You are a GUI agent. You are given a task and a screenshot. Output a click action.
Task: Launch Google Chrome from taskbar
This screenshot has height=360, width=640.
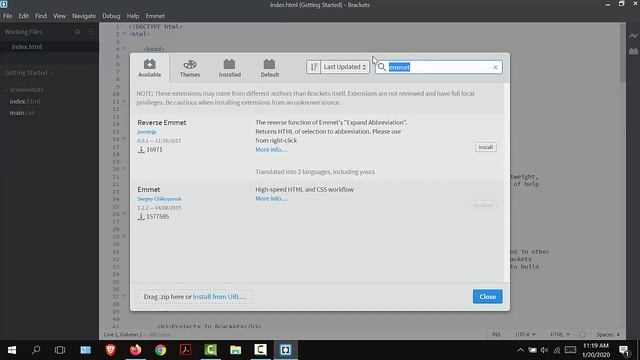point(160,350)
